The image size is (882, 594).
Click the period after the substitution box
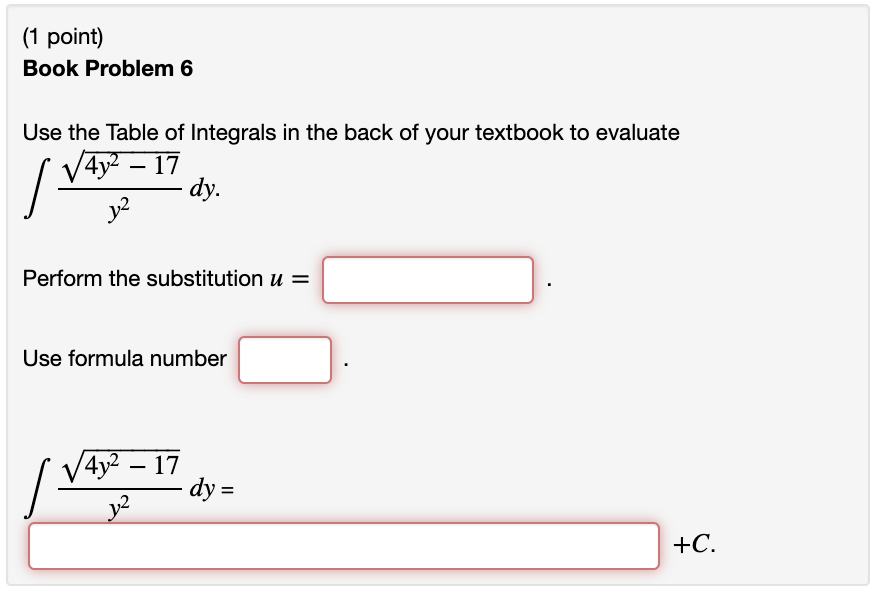point(547,283)
